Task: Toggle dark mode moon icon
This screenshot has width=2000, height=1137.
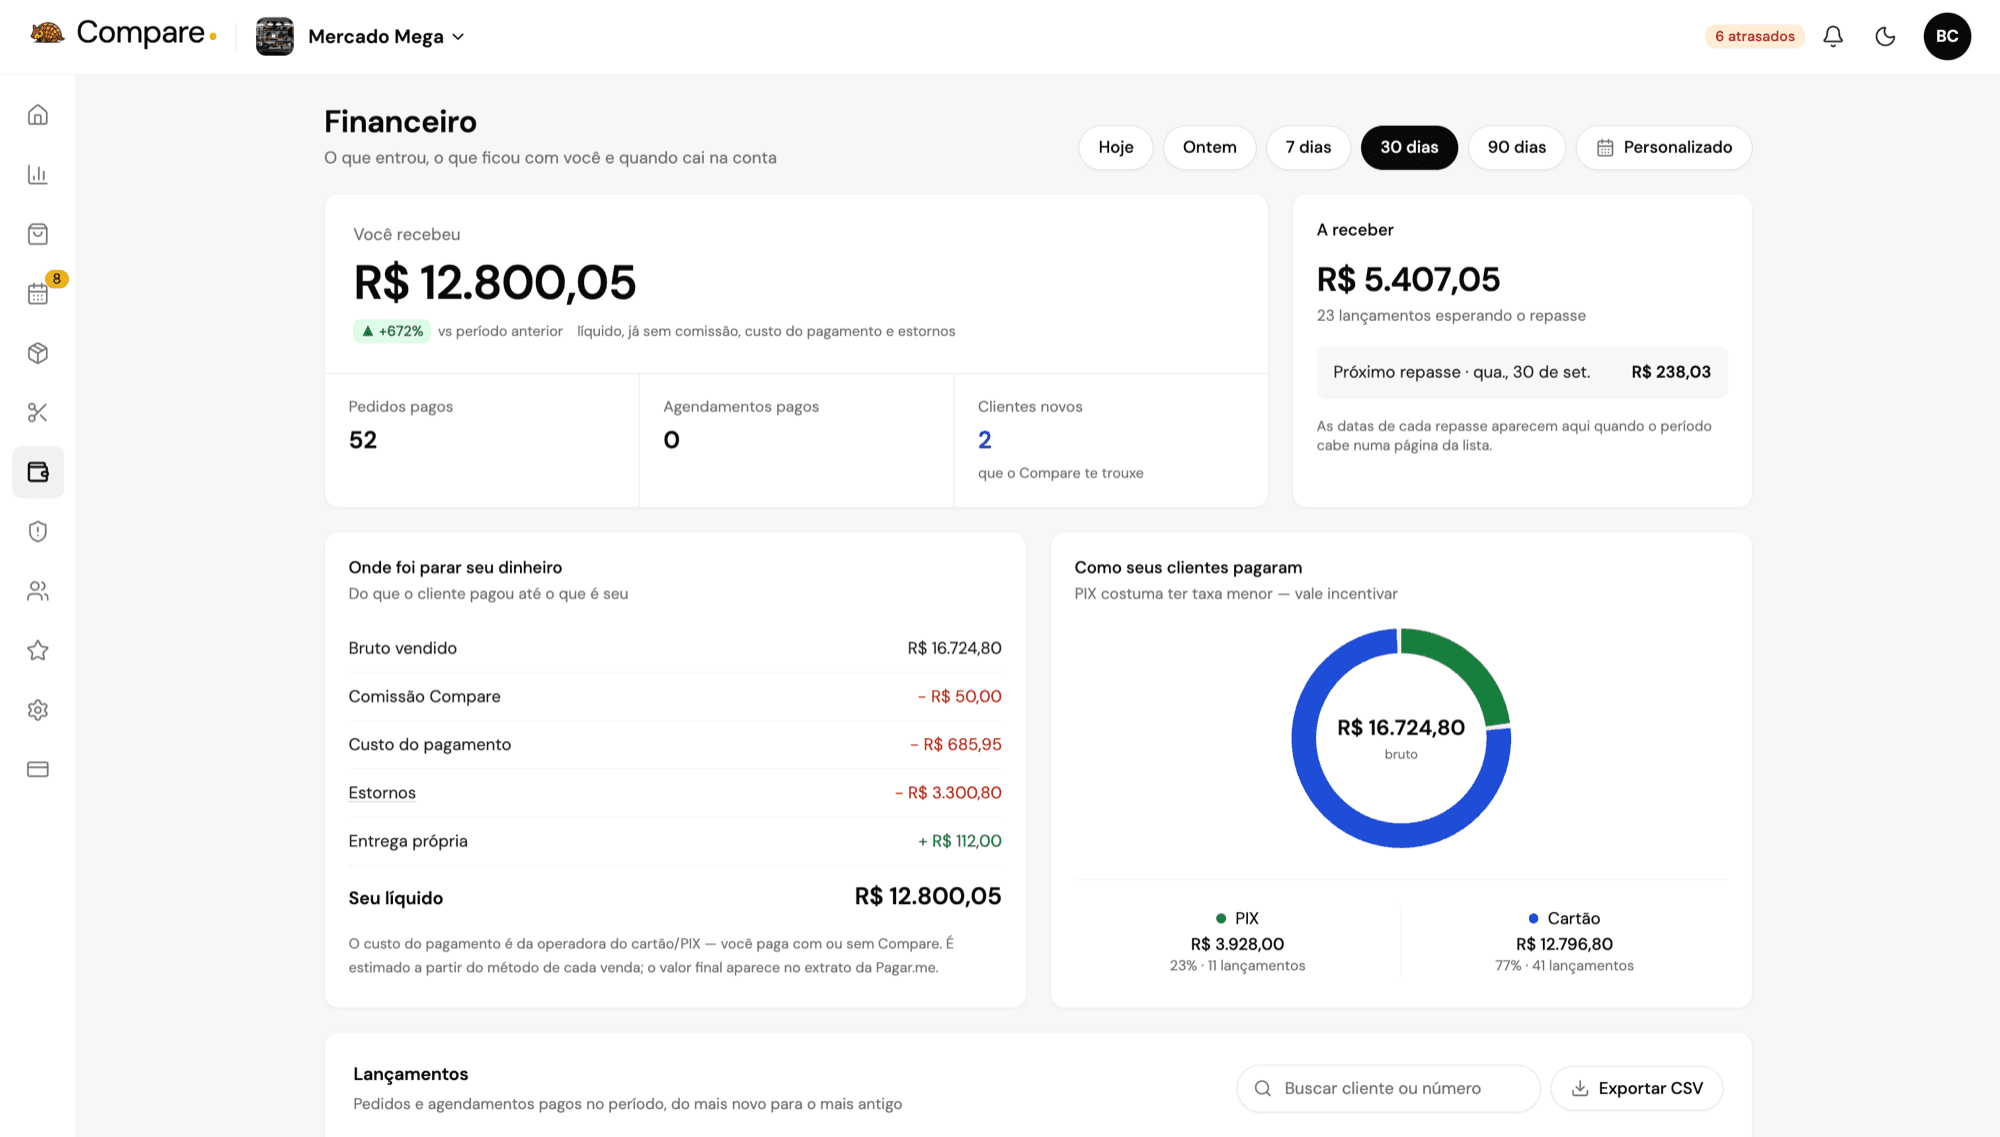Action: (1885, 37)
